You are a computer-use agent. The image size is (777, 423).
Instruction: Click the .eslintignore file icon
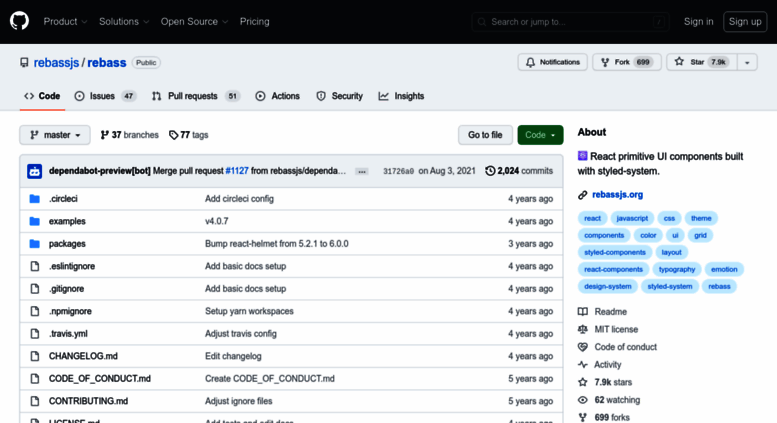(35, 266)
